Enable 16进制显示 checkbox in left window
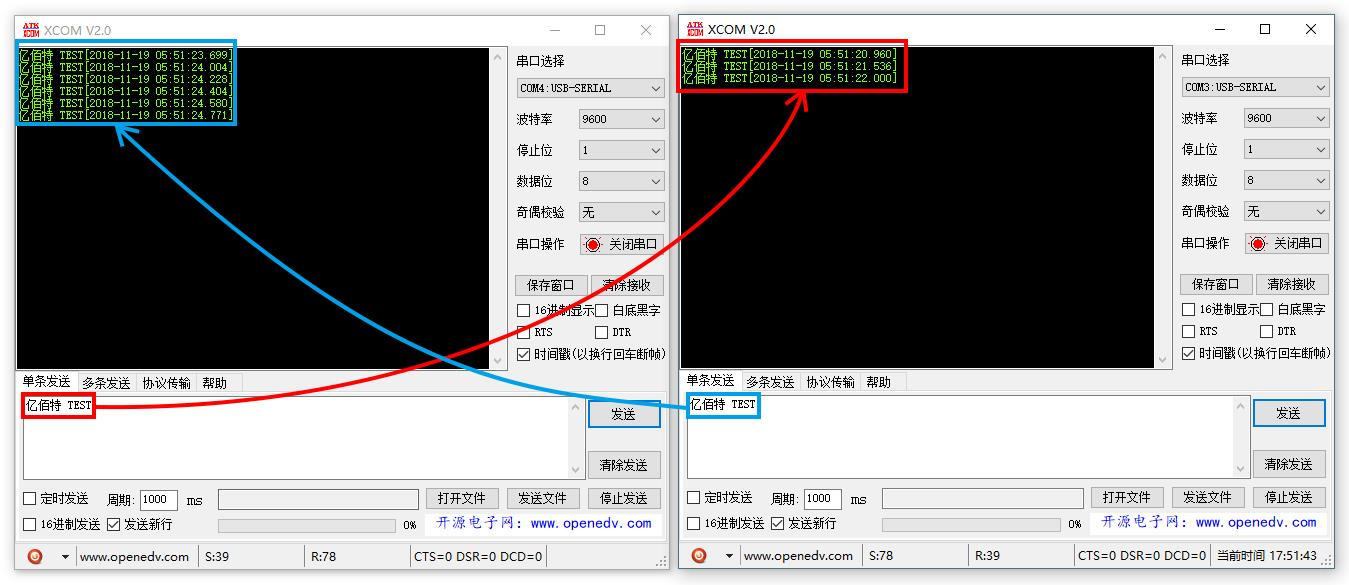 tap(524, 310)
